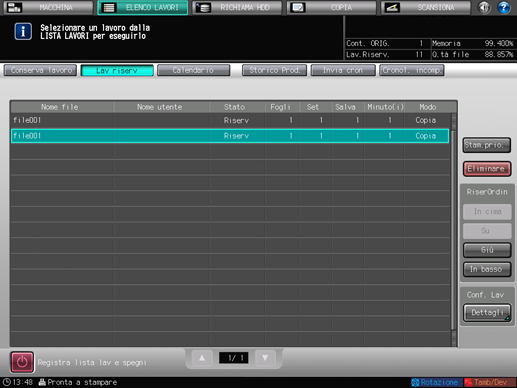Click Copia mode in highlighted row
Screen dimensions: 517x388
426,136
